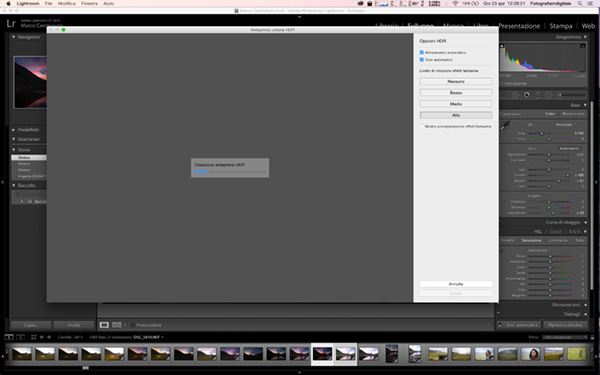Screen dimensions: 600x375
Task: Click main window display icon
Action: point(9,337)
